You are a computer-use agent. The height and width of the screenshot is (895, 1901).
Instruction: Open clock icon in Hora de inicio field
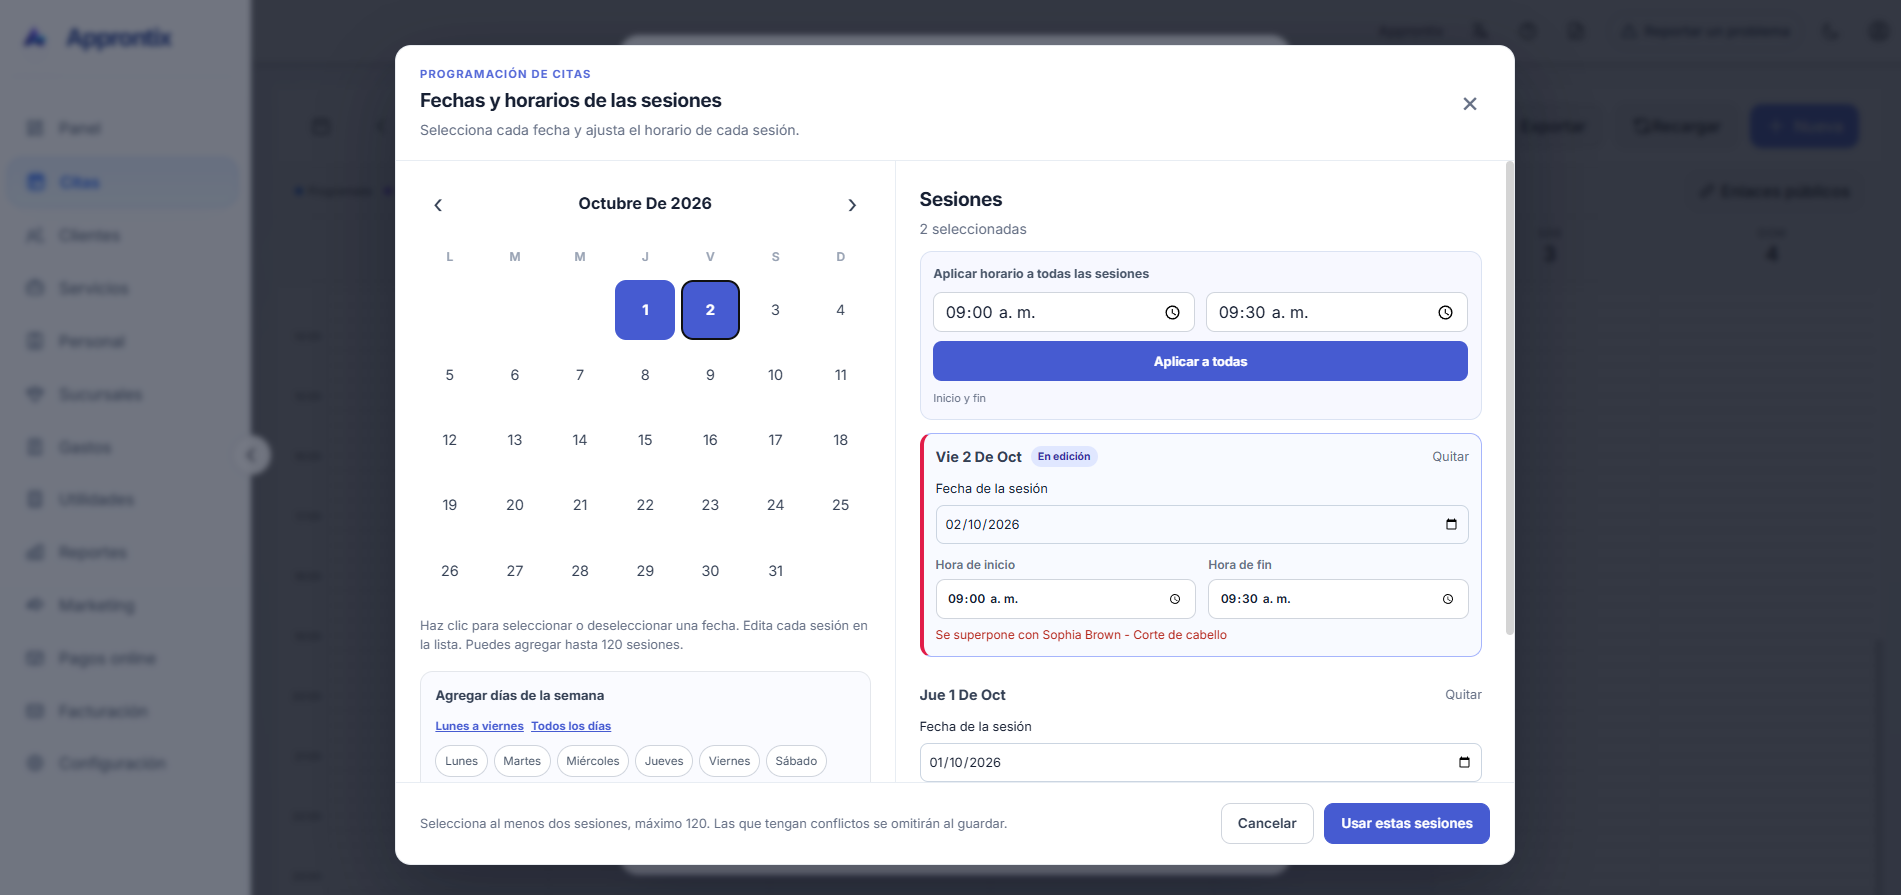coord(1175,599)
